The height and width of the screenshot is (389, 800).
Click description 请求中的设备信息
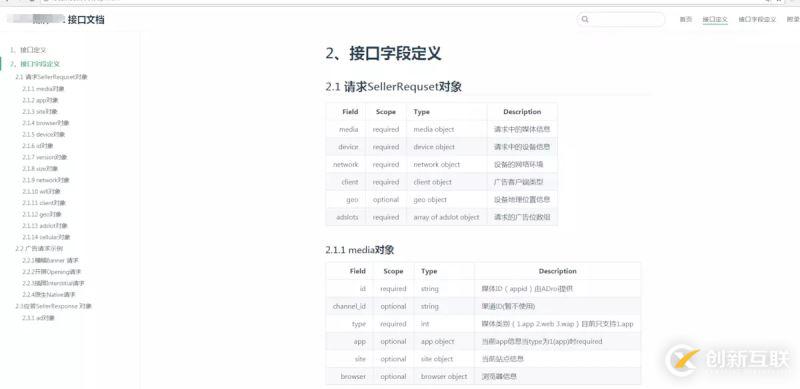[522, 147]
